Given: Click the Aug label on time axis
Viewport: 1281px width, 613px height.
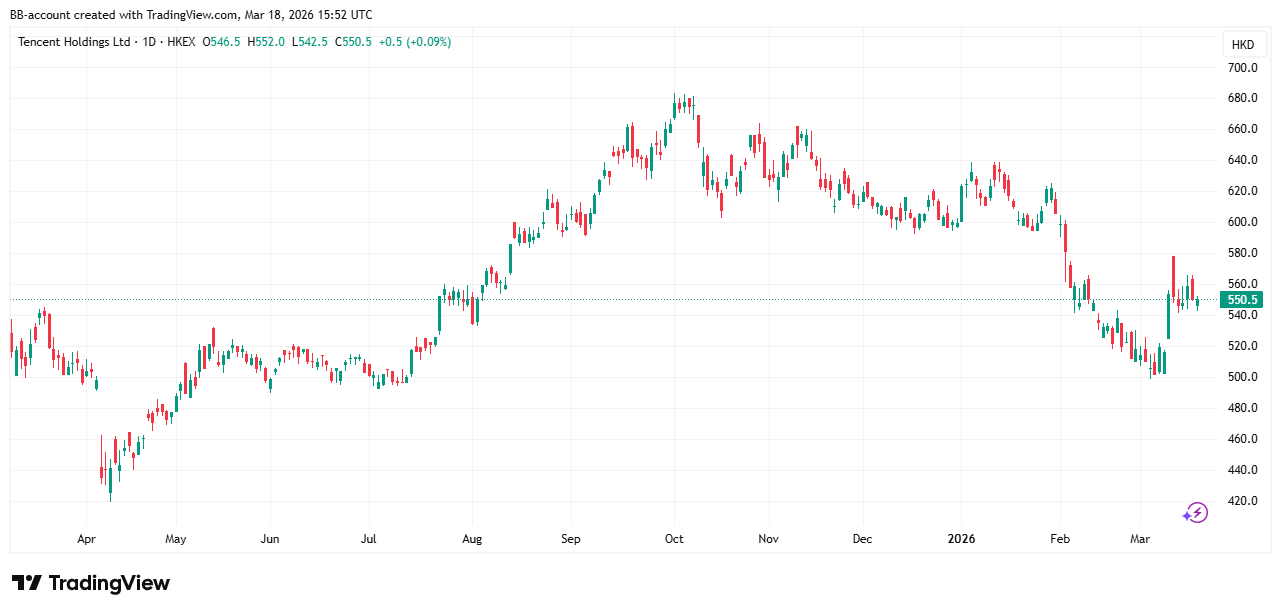Looking at the screenshot, I should pyautogui.click(x=472, y=539).
